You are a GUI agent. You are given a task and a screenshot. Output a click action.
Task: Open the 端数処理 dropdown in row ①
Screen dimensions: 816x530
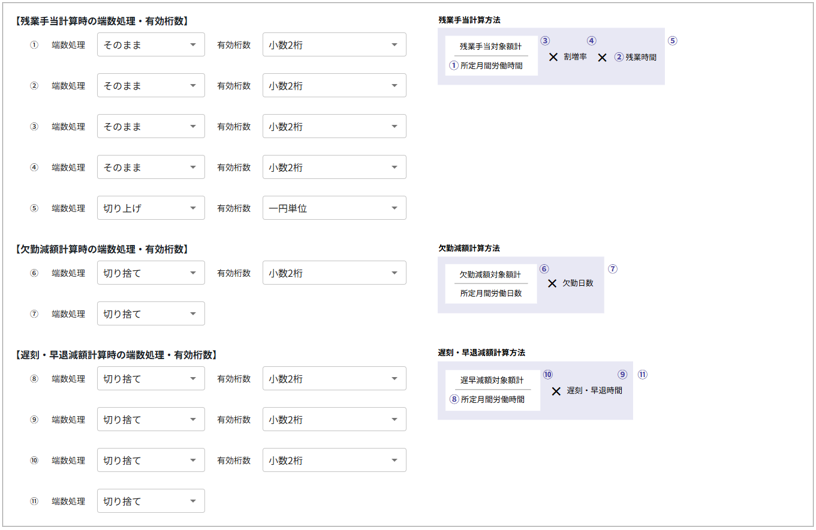tap(151, 45)
